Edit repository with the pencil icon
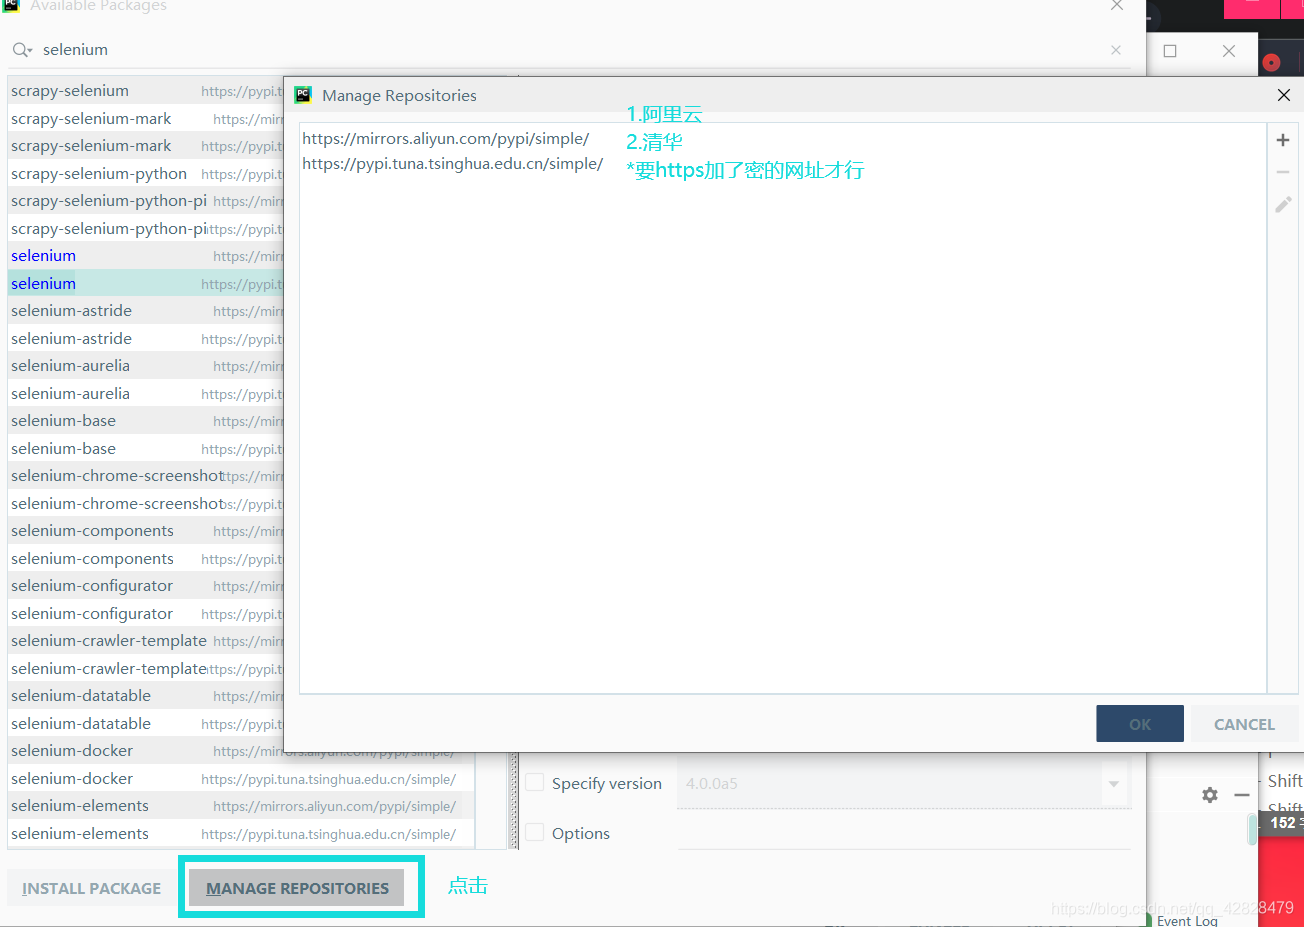 (1283, 204)
